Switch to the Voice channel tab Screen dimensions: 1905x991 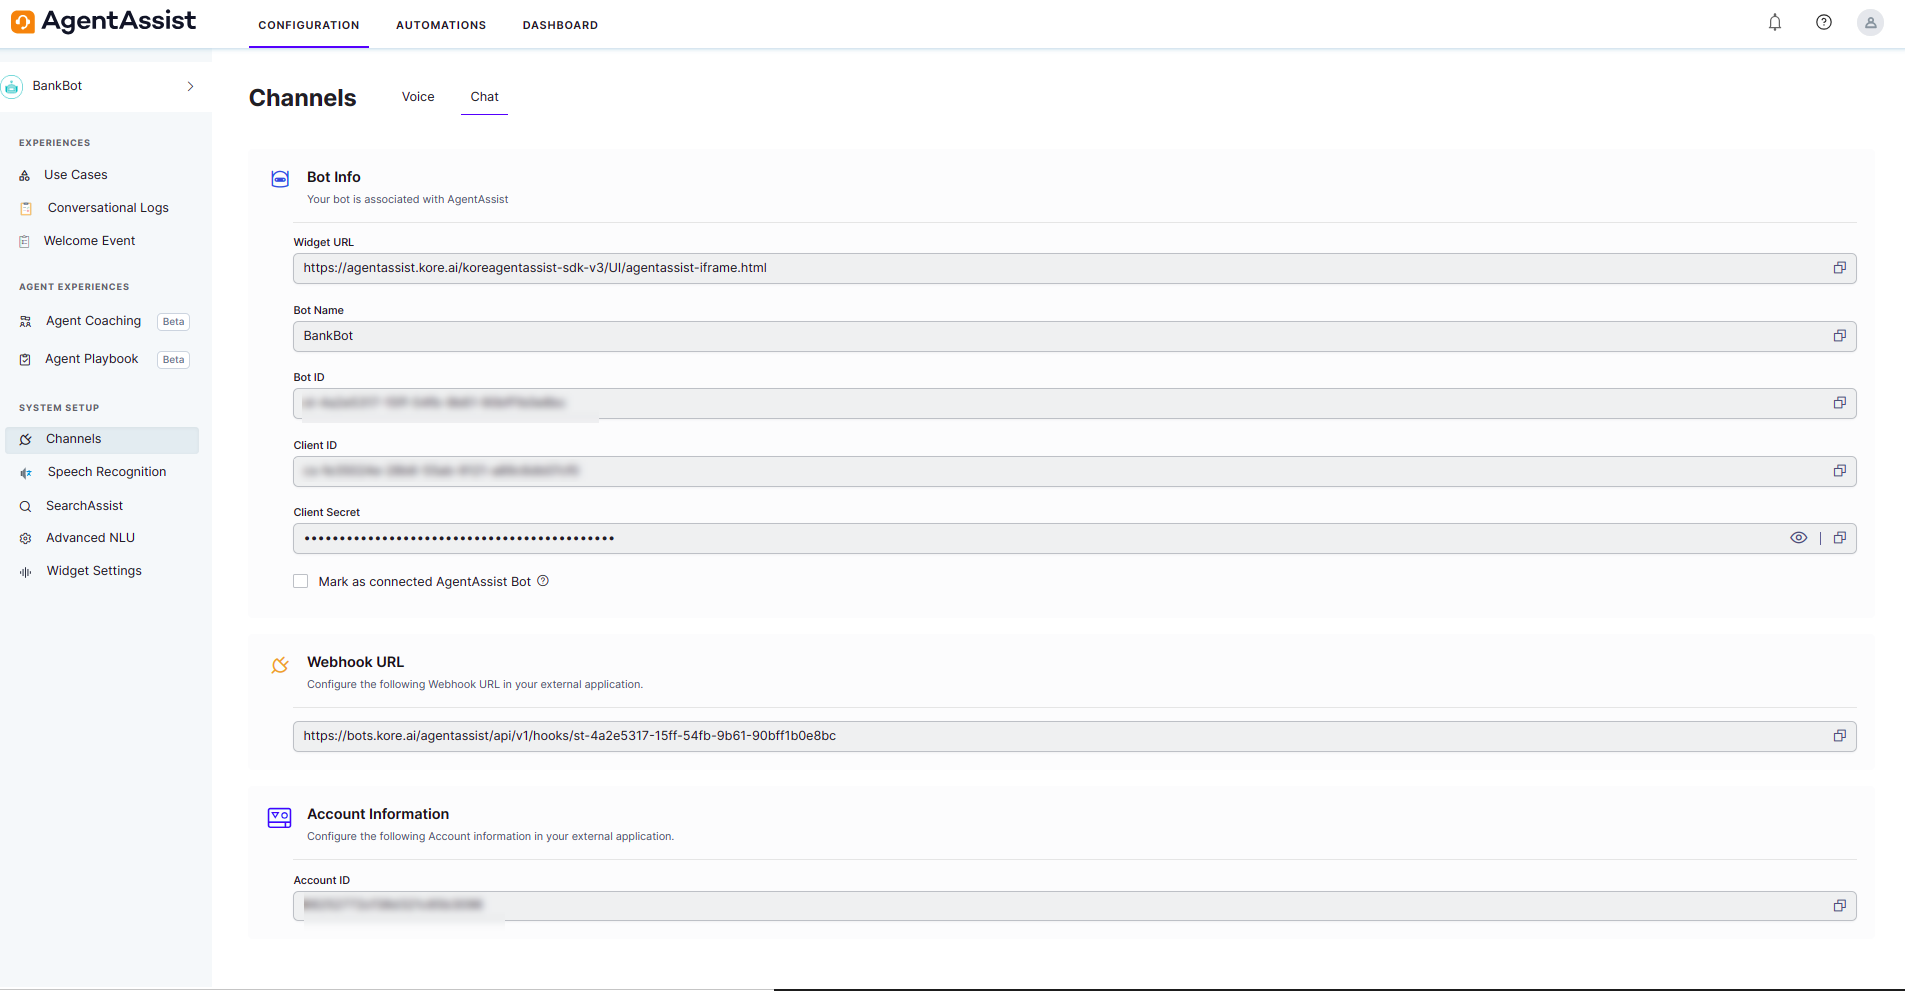click(x=418, y=97)
